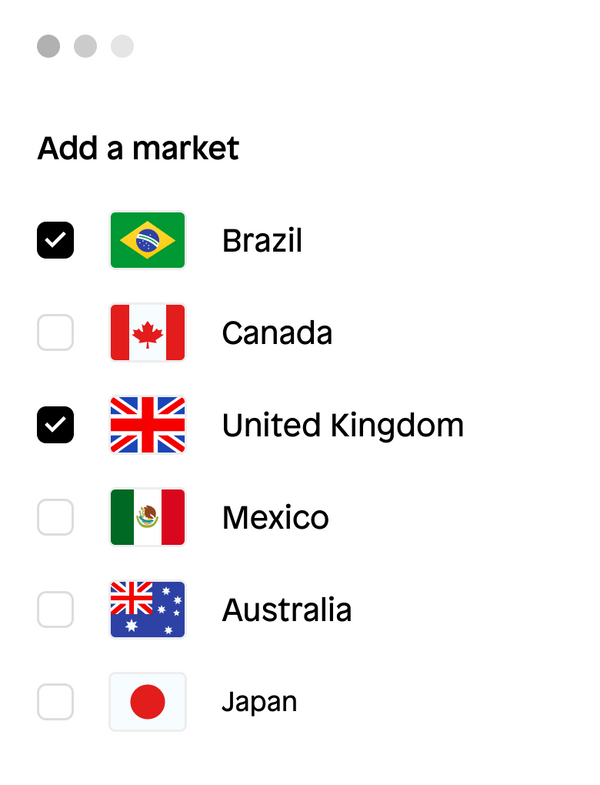Viewport: 600px width, 785px height.
Task: Click the first (darkest) window control dot
Action: tap(48, 46)
